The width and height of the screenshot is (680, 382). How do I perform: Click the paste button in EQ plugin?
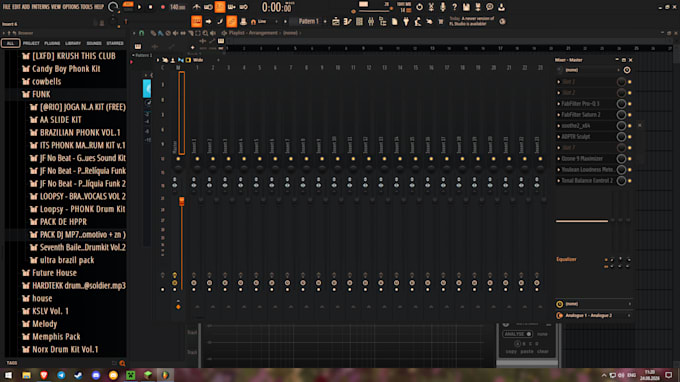[x=527, y=351]
